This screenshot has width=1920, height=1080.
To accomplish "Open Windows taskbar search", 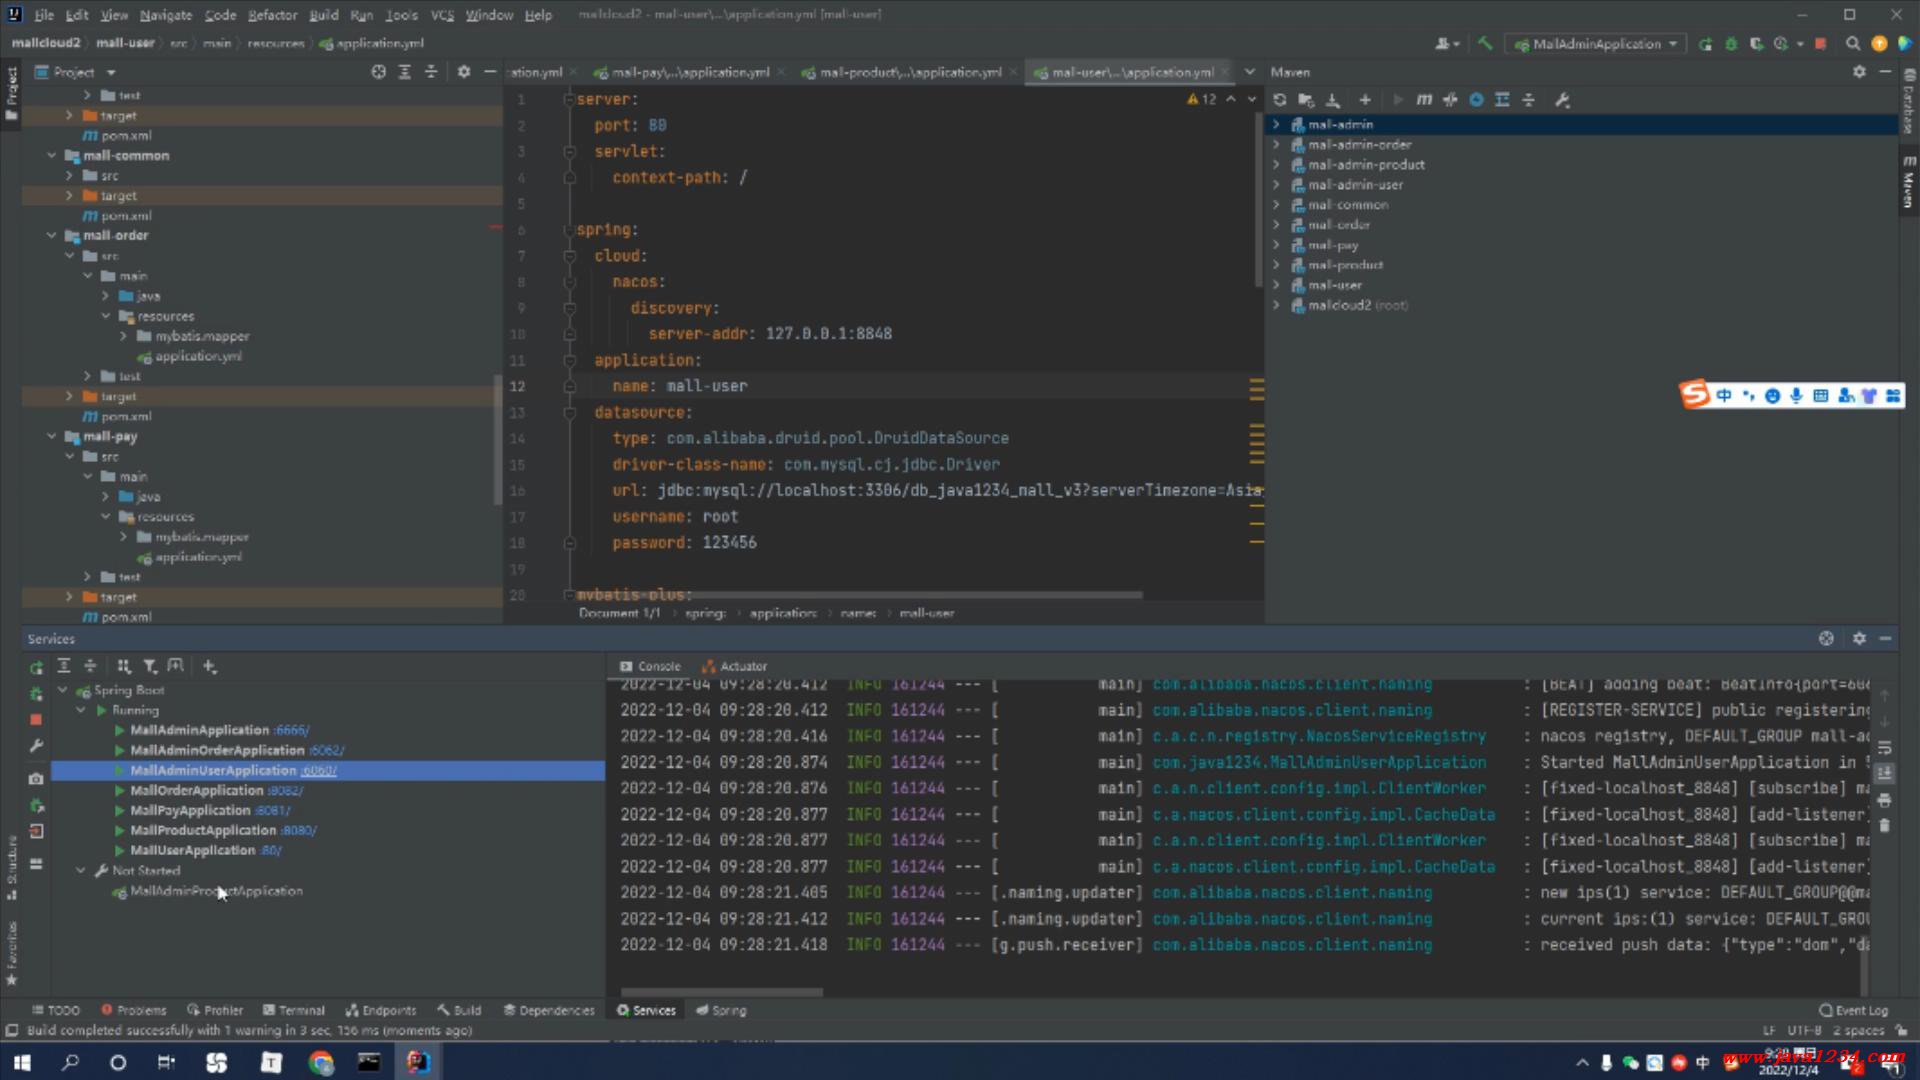I will coord(70,1062).
